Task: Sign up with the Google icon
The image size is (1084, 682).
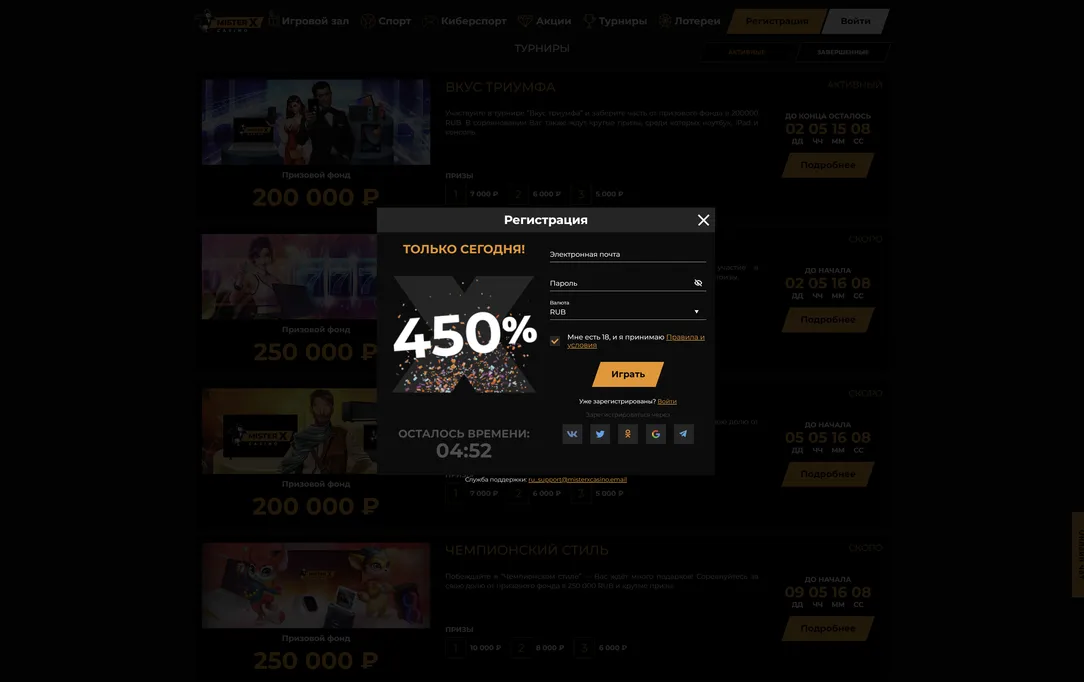Action: point(655,434)
